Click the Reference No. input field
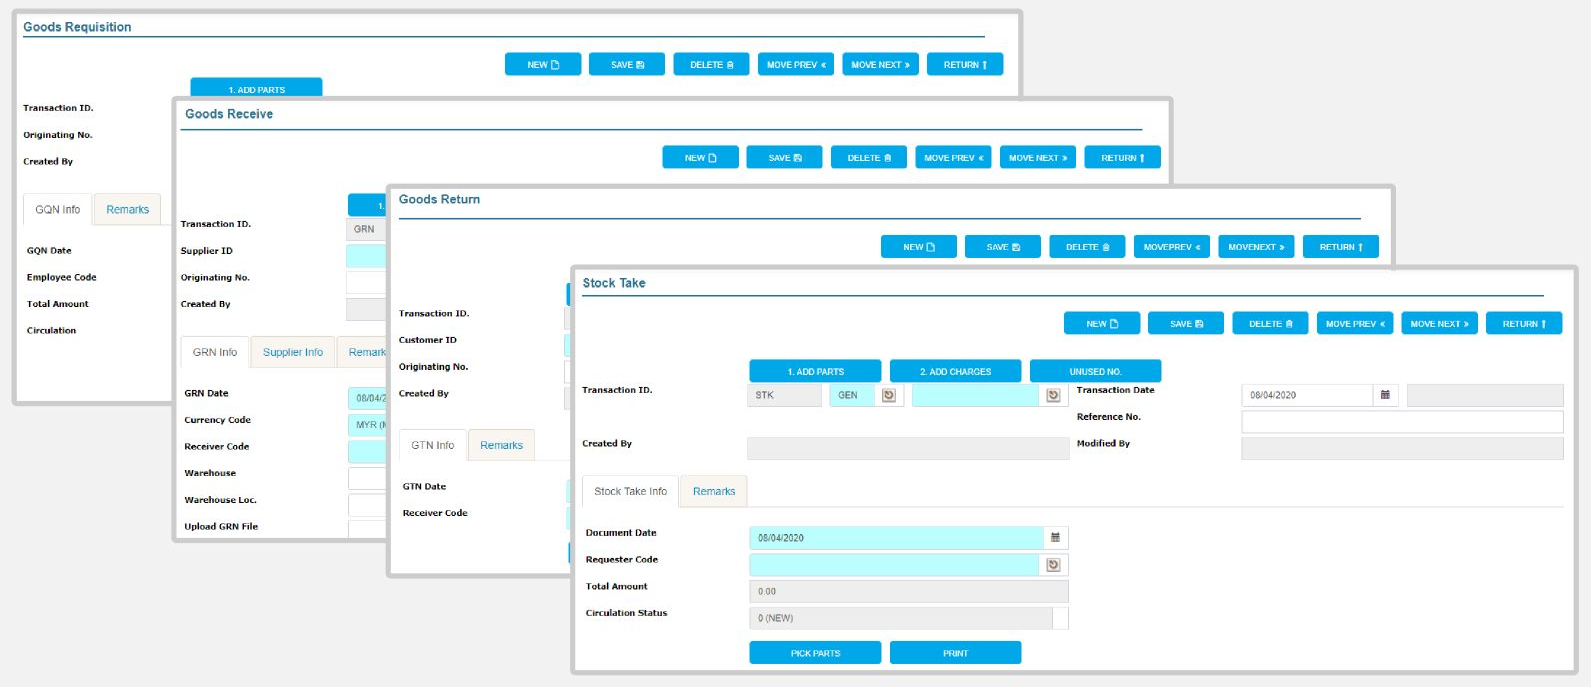 1402,422
